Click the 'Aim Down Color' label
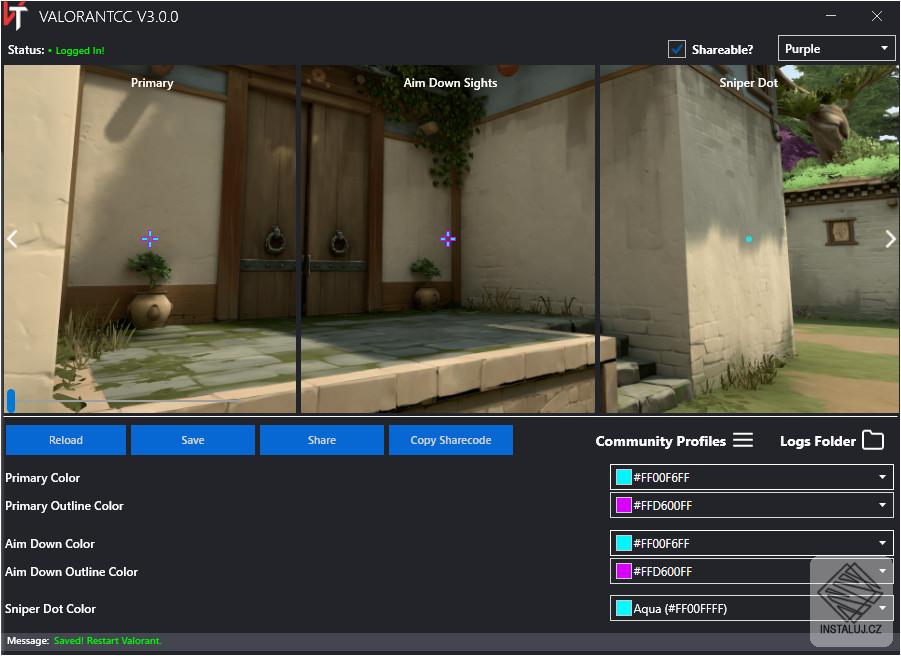Image resolution: width=901 pixels, height=656 pixels. [x=50, y=543]
